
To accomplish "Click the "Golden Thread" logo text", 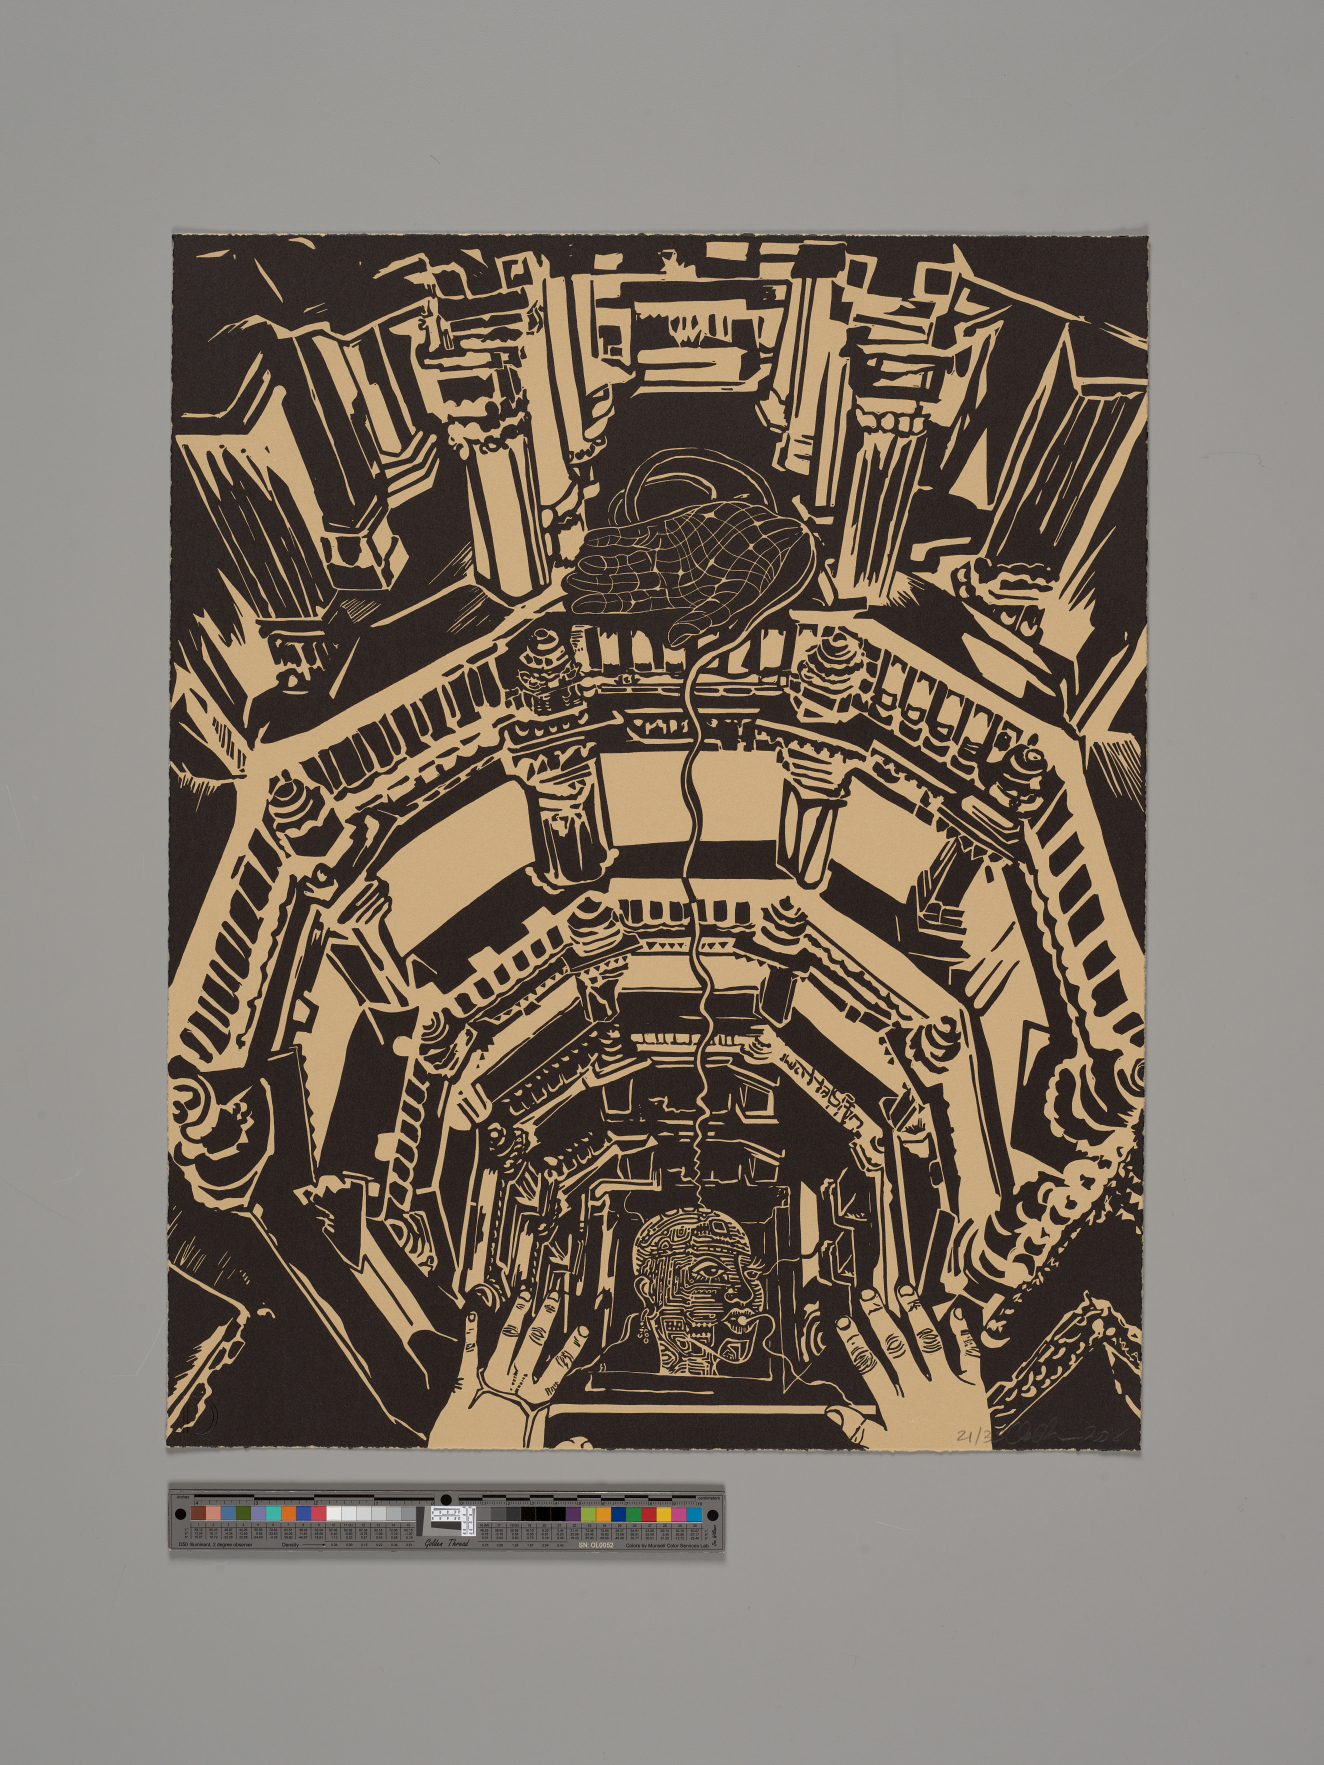I will click(446, 1543).
